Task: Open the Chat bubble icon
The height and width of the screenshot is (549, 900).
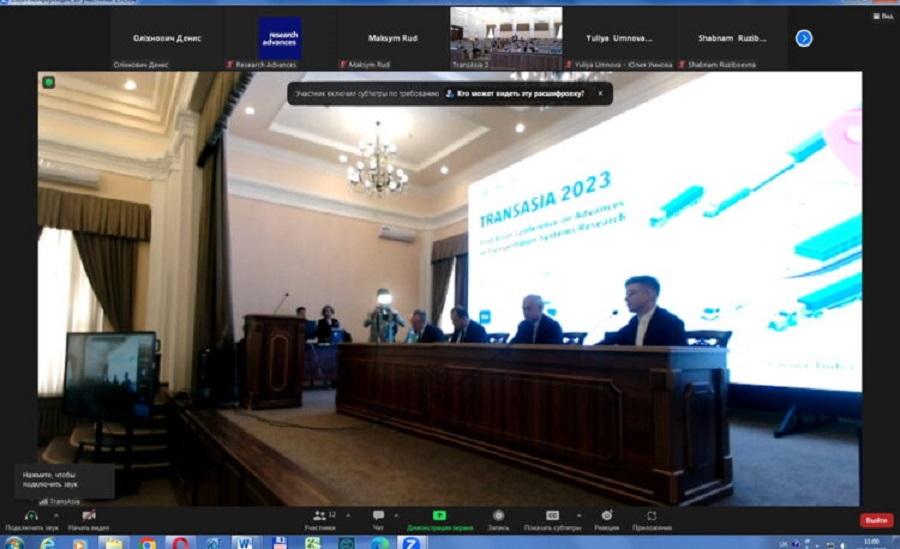Action: pos(378,515)
